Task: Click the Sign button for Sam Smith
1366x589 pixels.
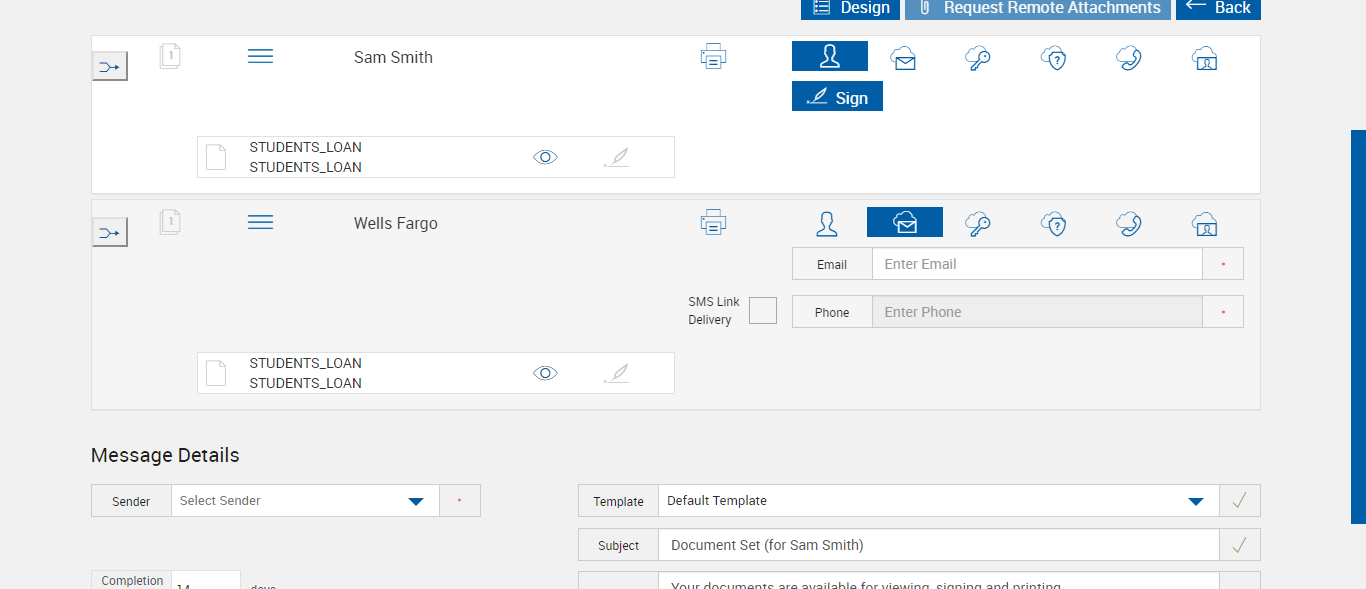Action: point(837,97)
